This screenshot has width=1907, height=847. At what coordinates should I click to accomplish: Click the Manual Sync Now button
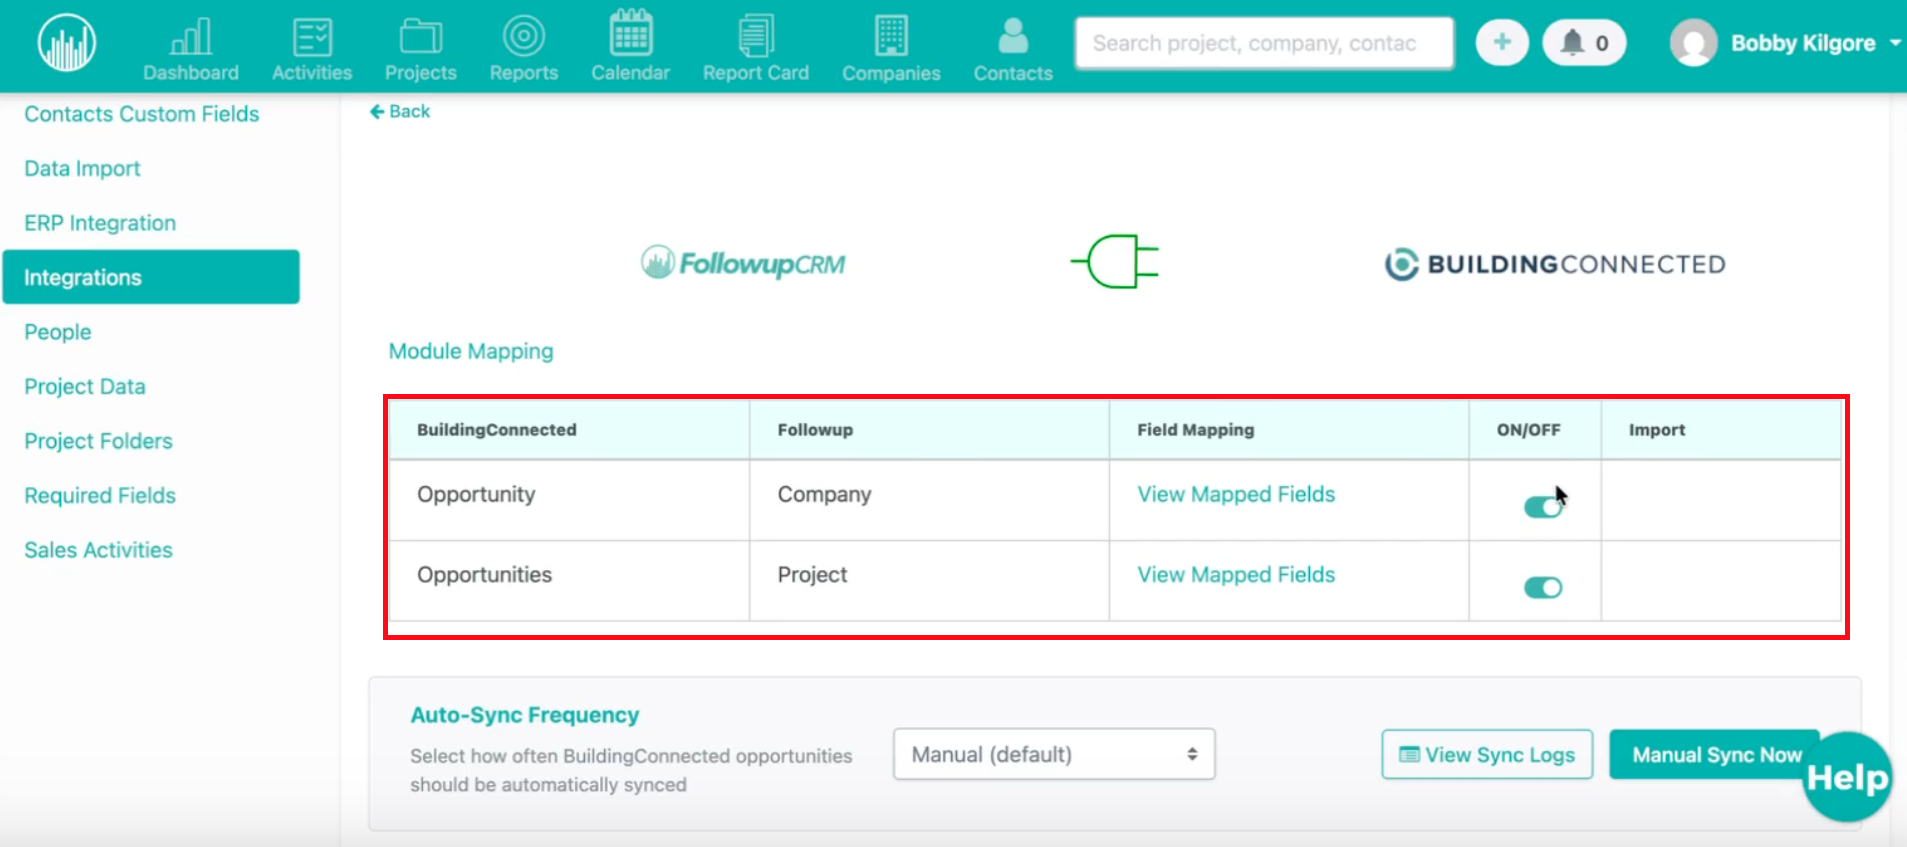[1716, 754]
